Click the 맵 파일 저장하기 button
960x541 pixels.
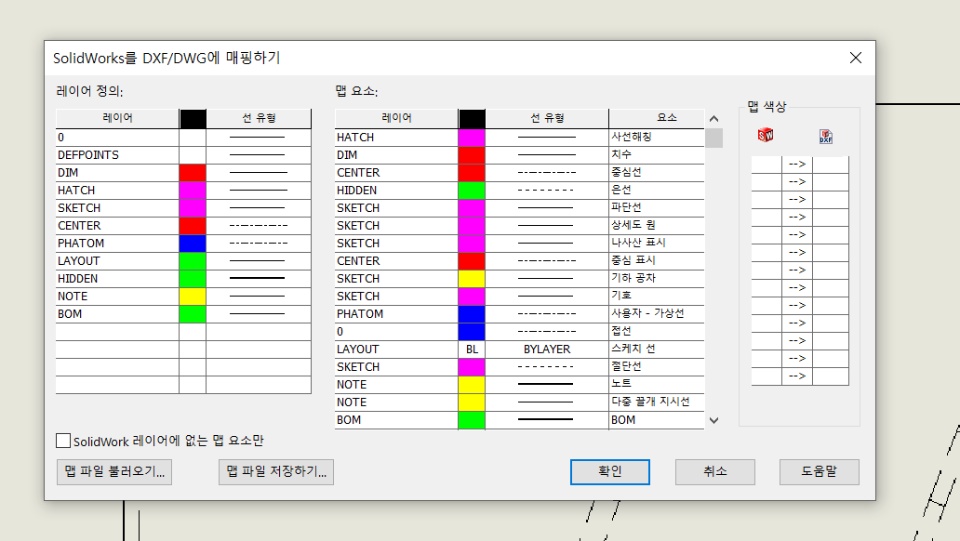coord(276,472)
